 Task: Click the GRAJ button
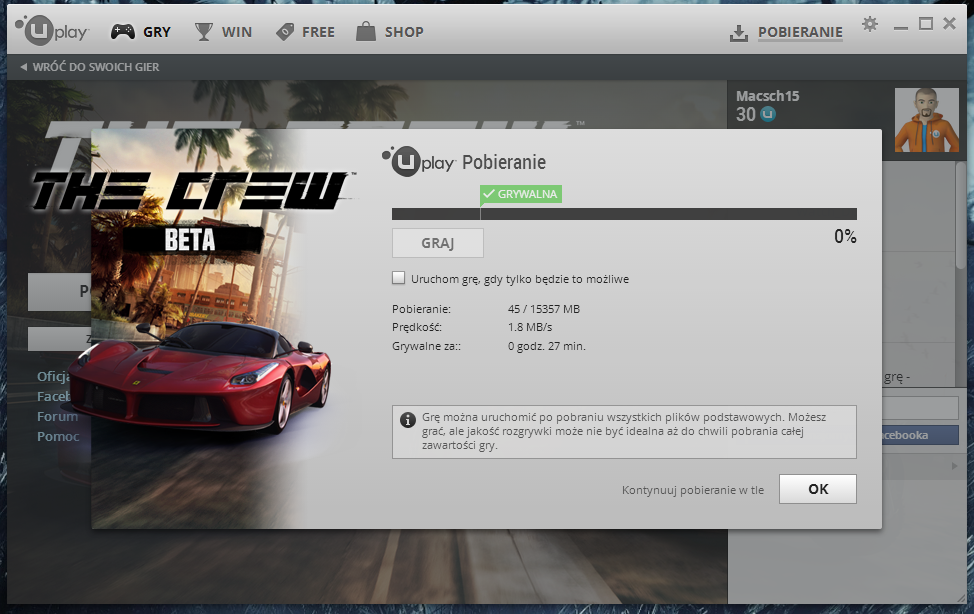(437, 243)
